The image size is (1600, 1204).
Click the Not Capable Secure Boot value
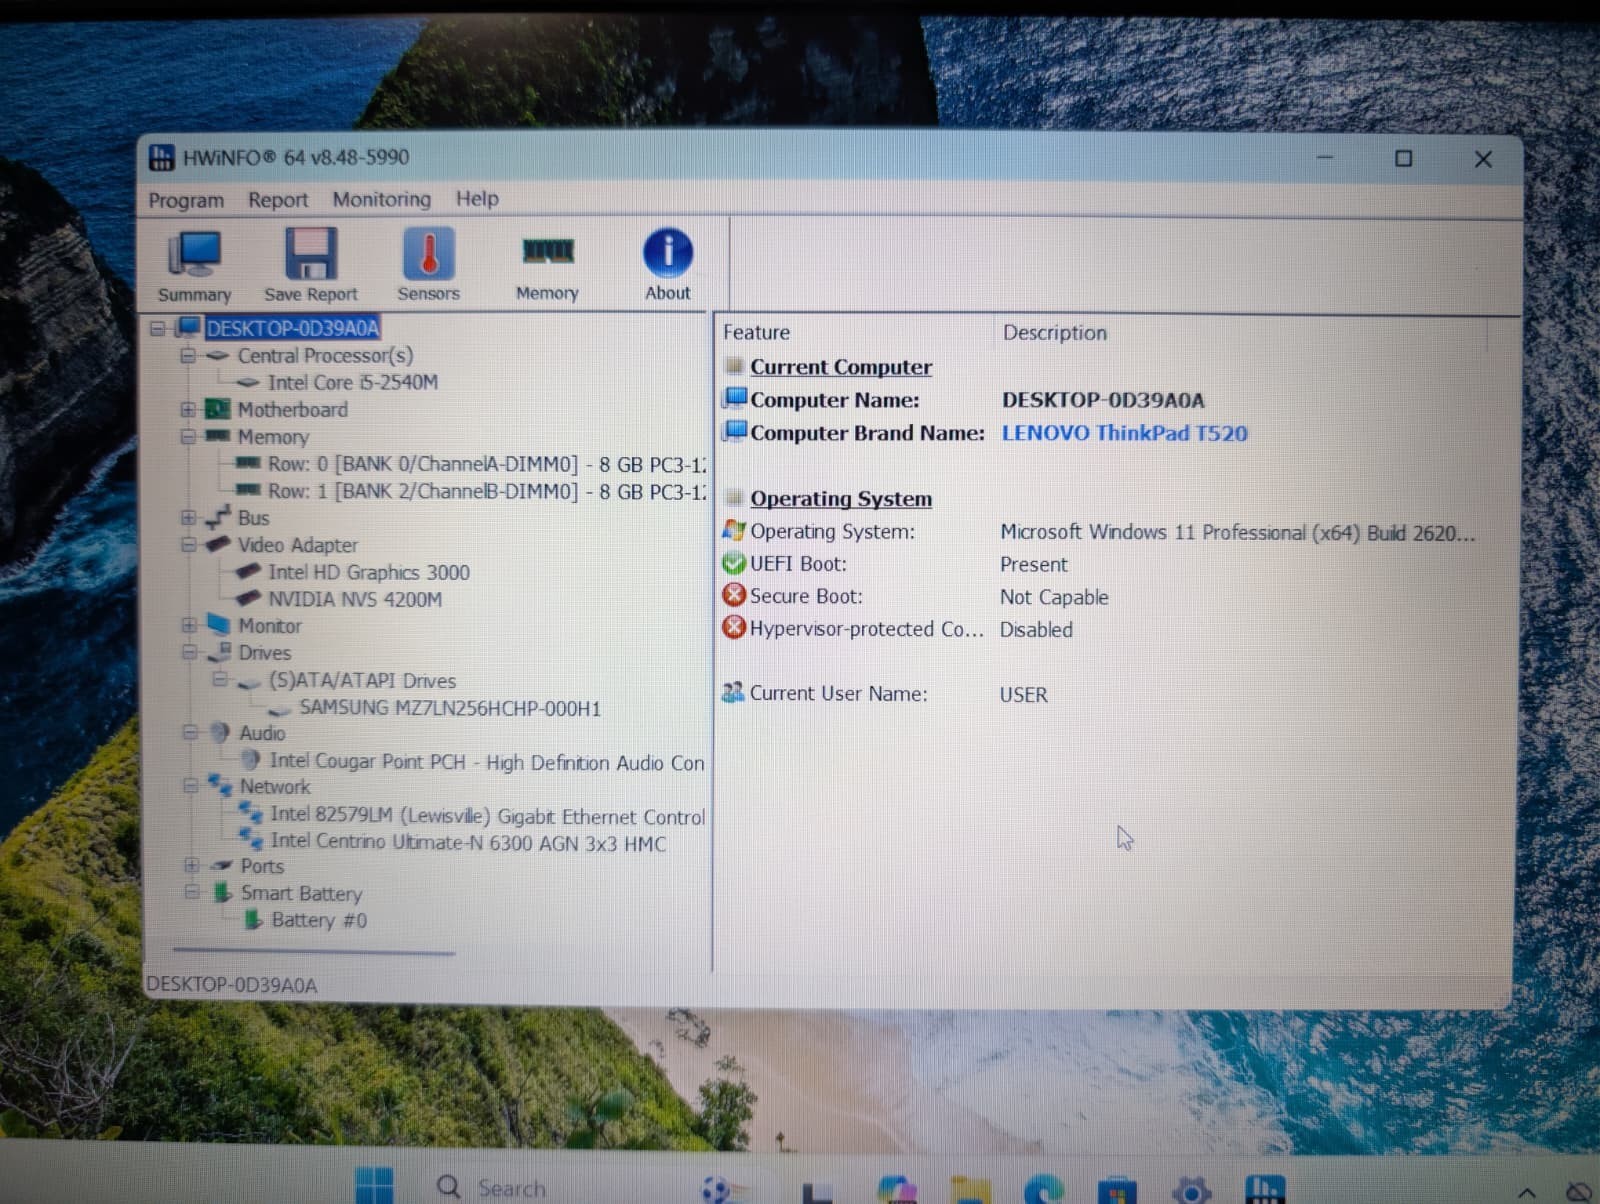click(1054, 597)
